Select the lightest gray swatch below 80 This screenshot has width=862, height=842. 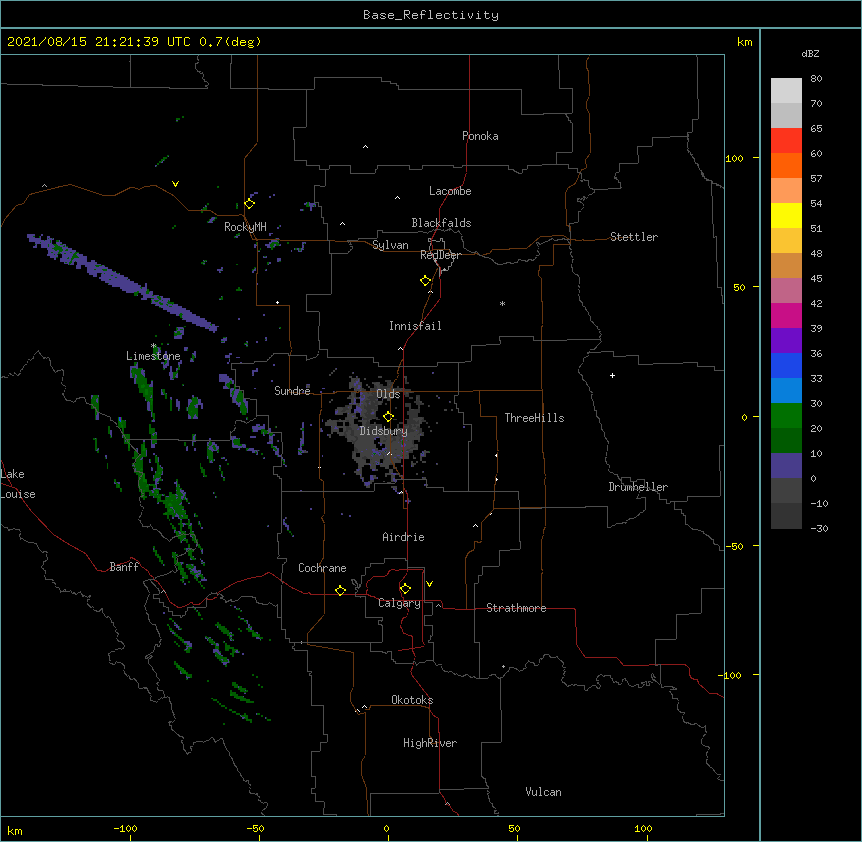[x=786, y=91]
